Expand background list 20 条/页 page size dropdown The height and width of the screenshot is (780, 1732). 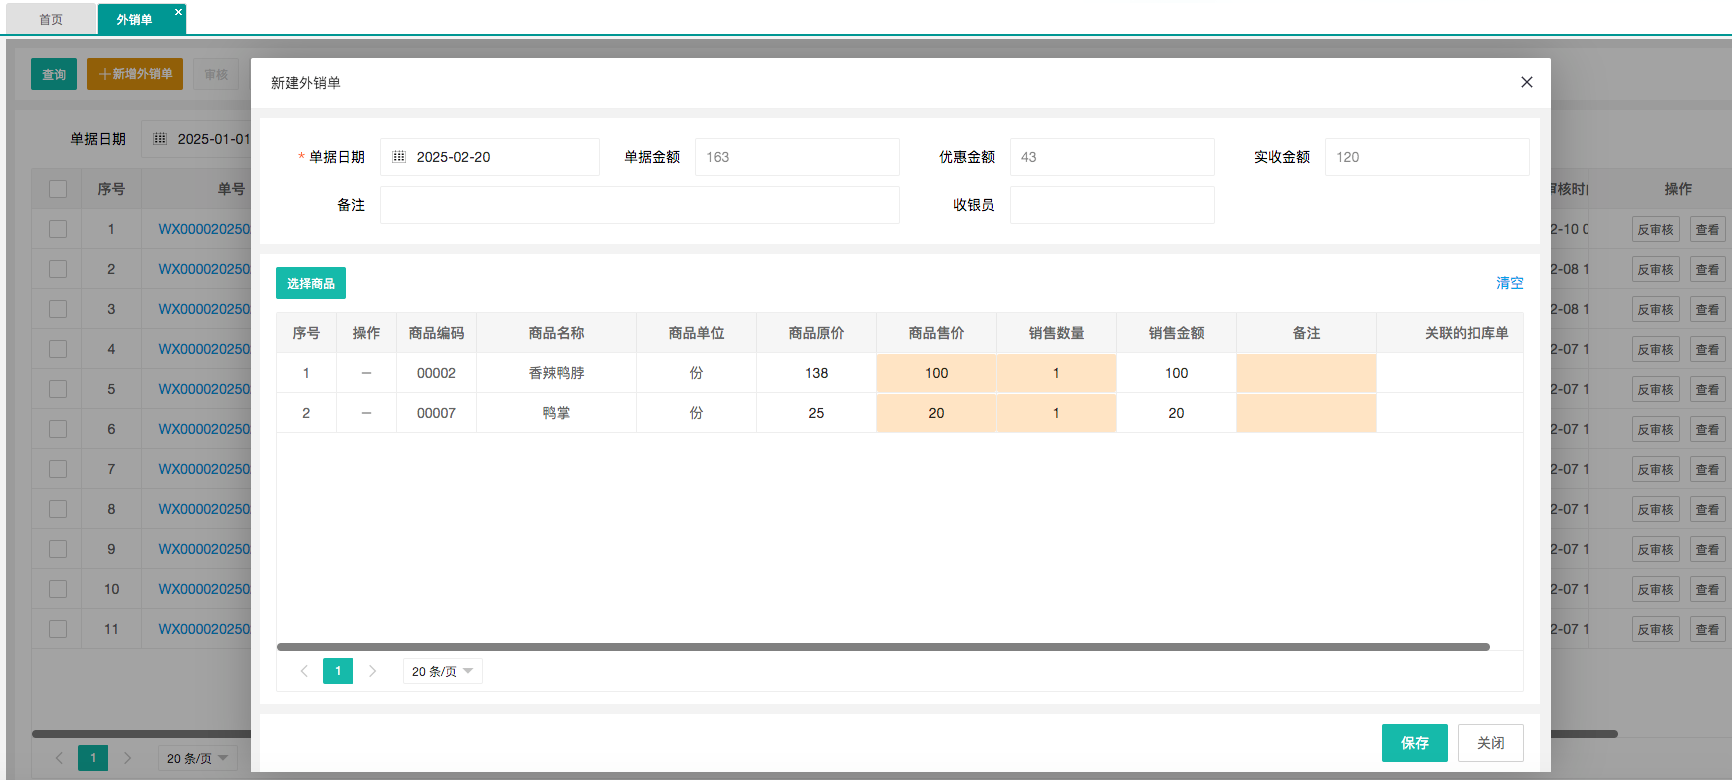[197, 758]
